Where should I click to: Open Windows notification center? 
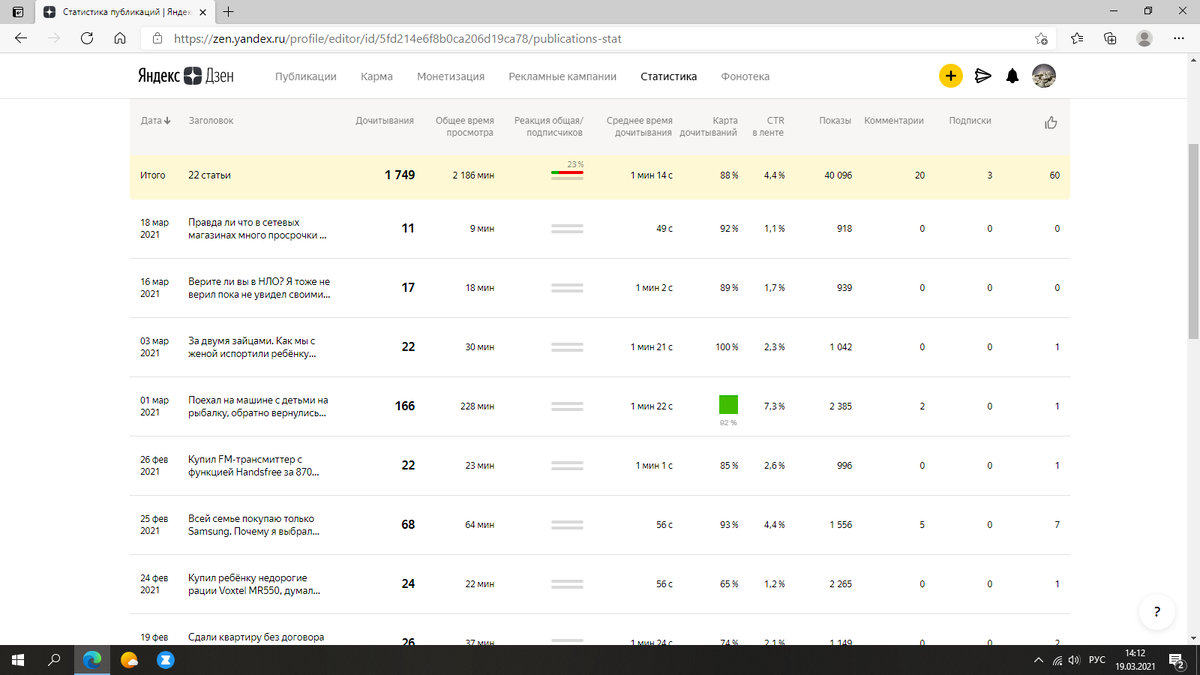1177,660
